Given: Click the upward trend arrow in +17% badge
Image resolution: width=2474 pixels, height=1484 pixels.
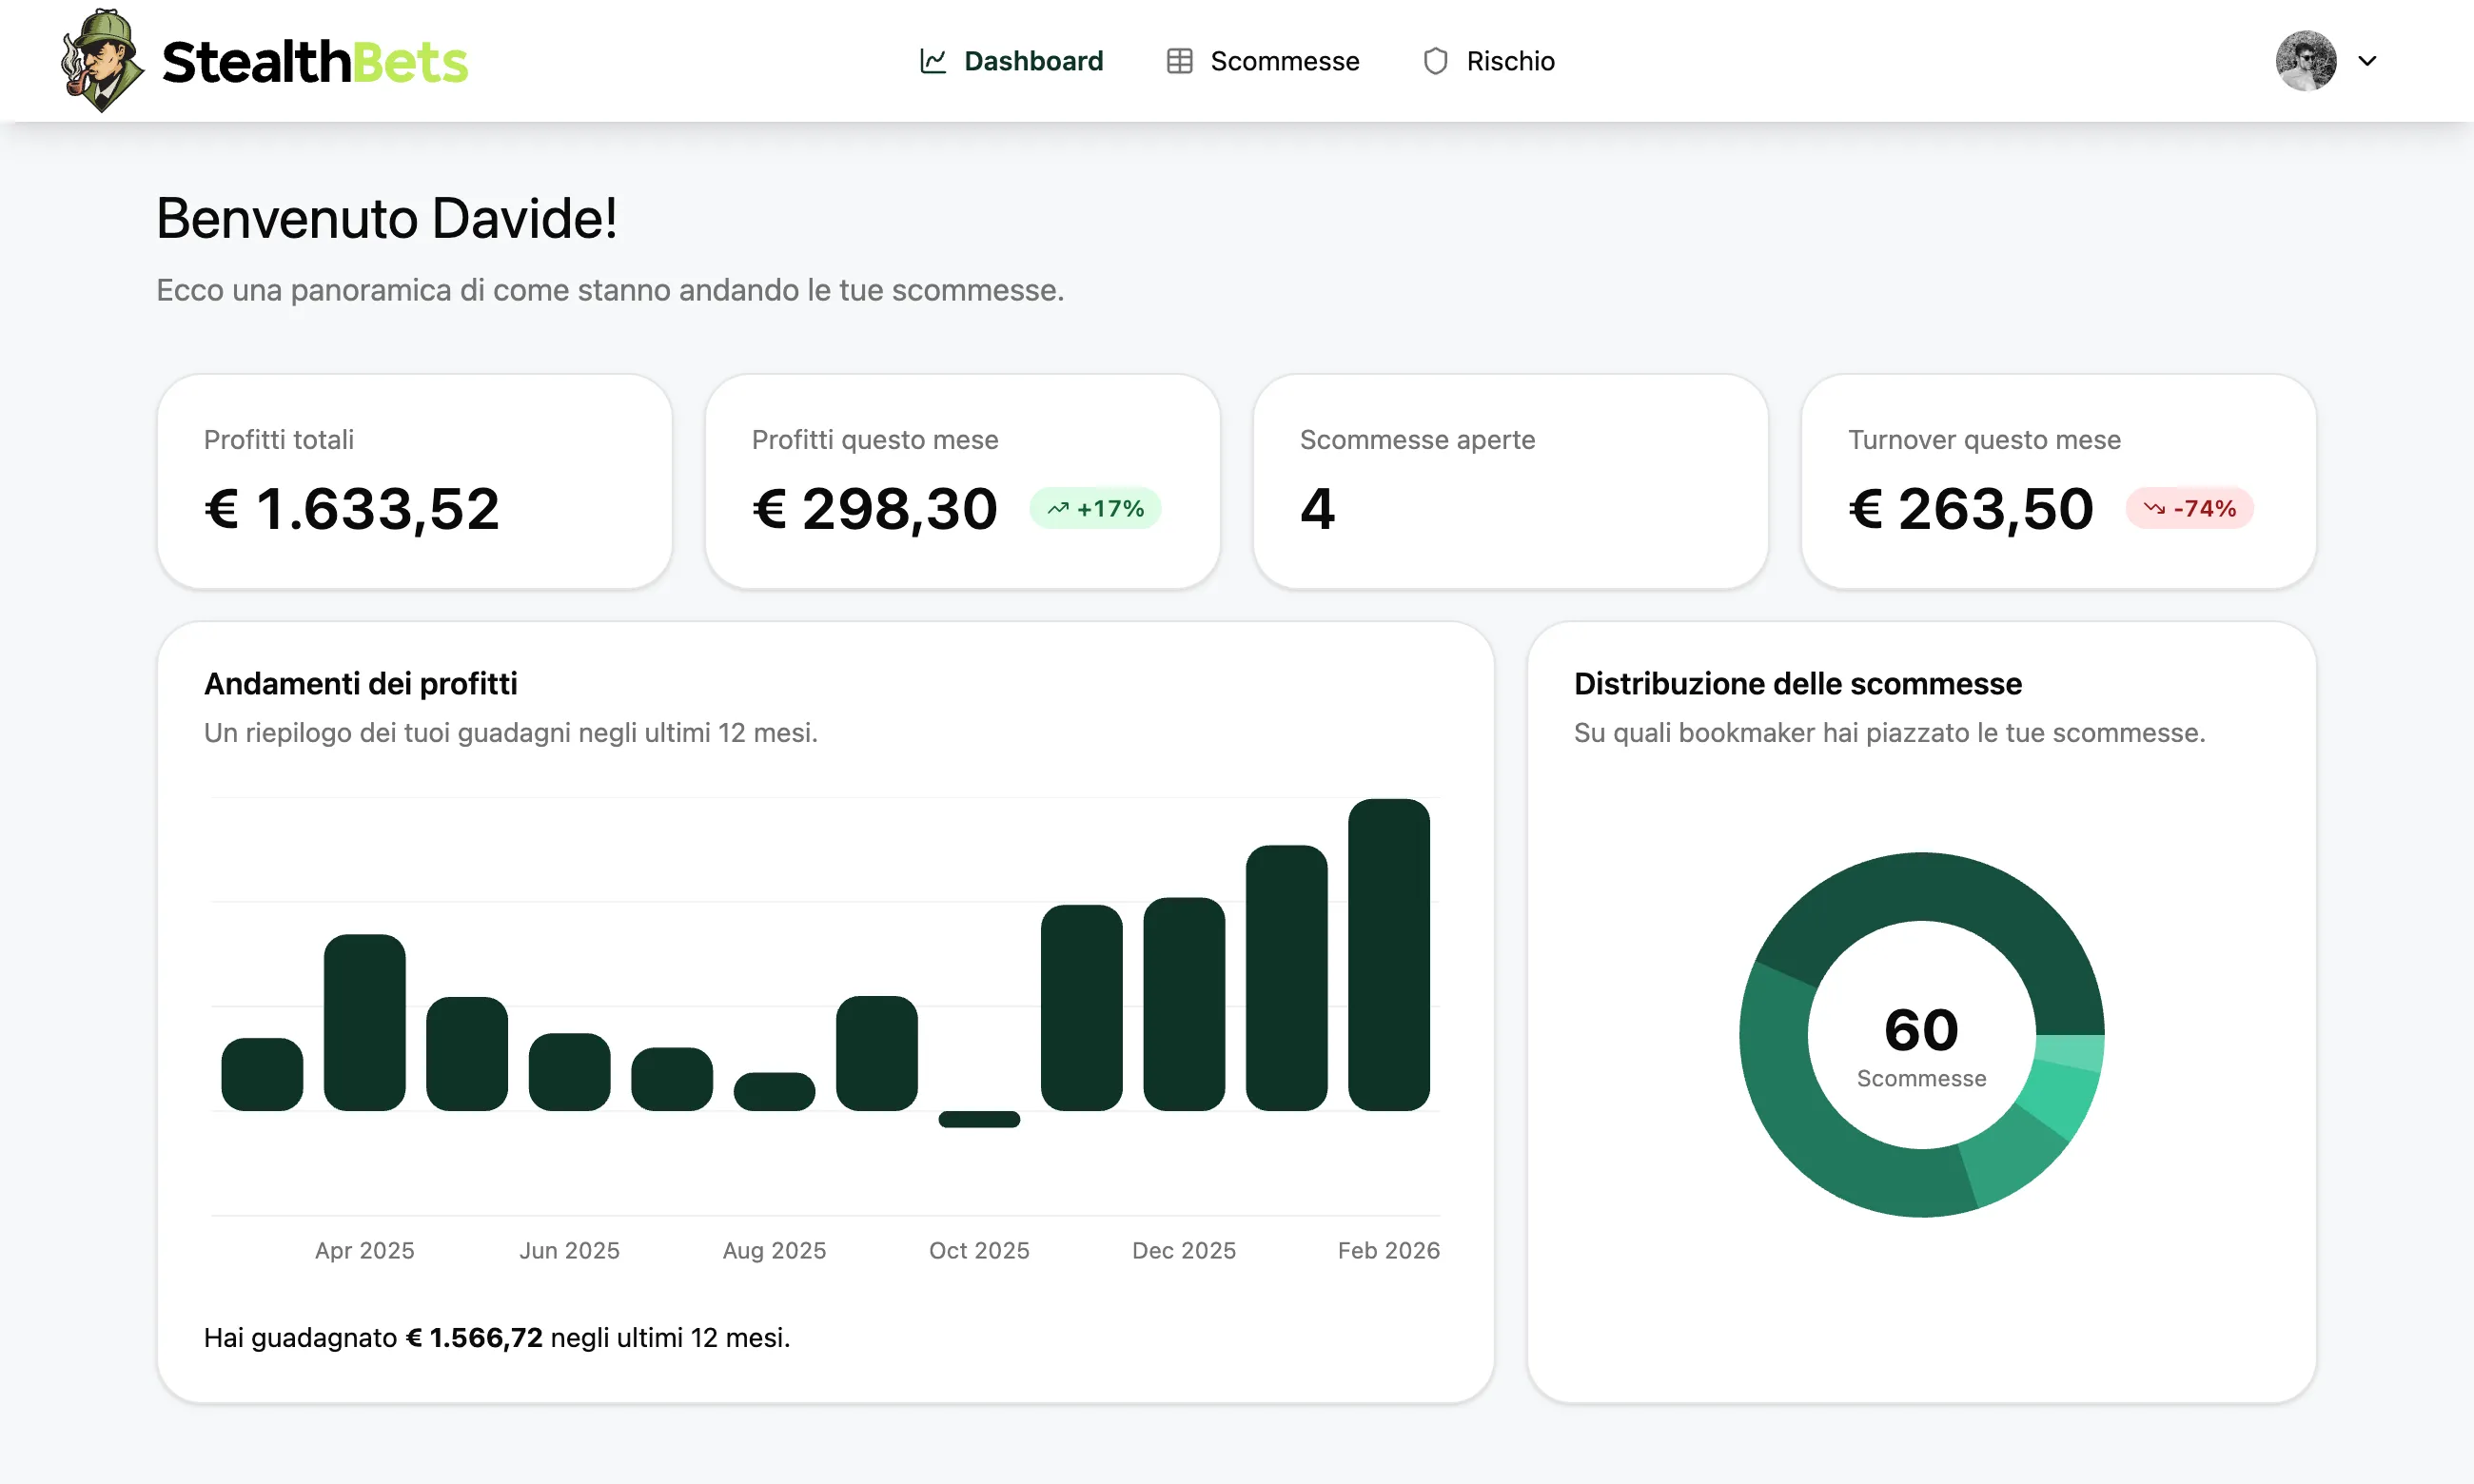Looking at the screenshot, I should [x=1058, y=509].
